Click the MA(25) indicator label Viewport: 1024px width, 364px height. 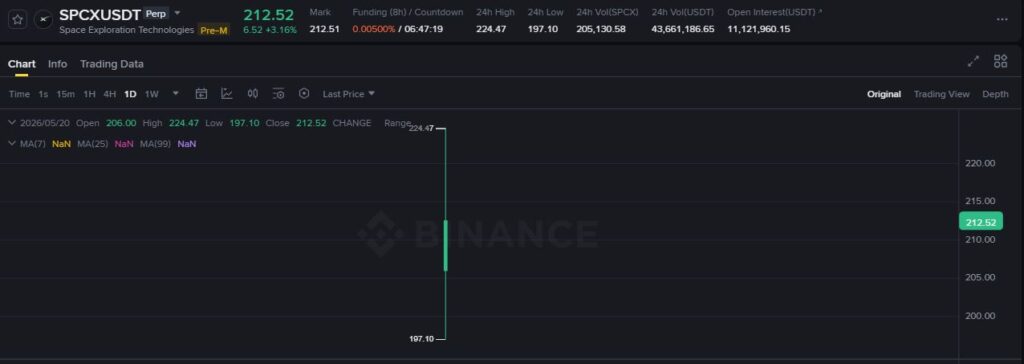(x=93, y=144)
